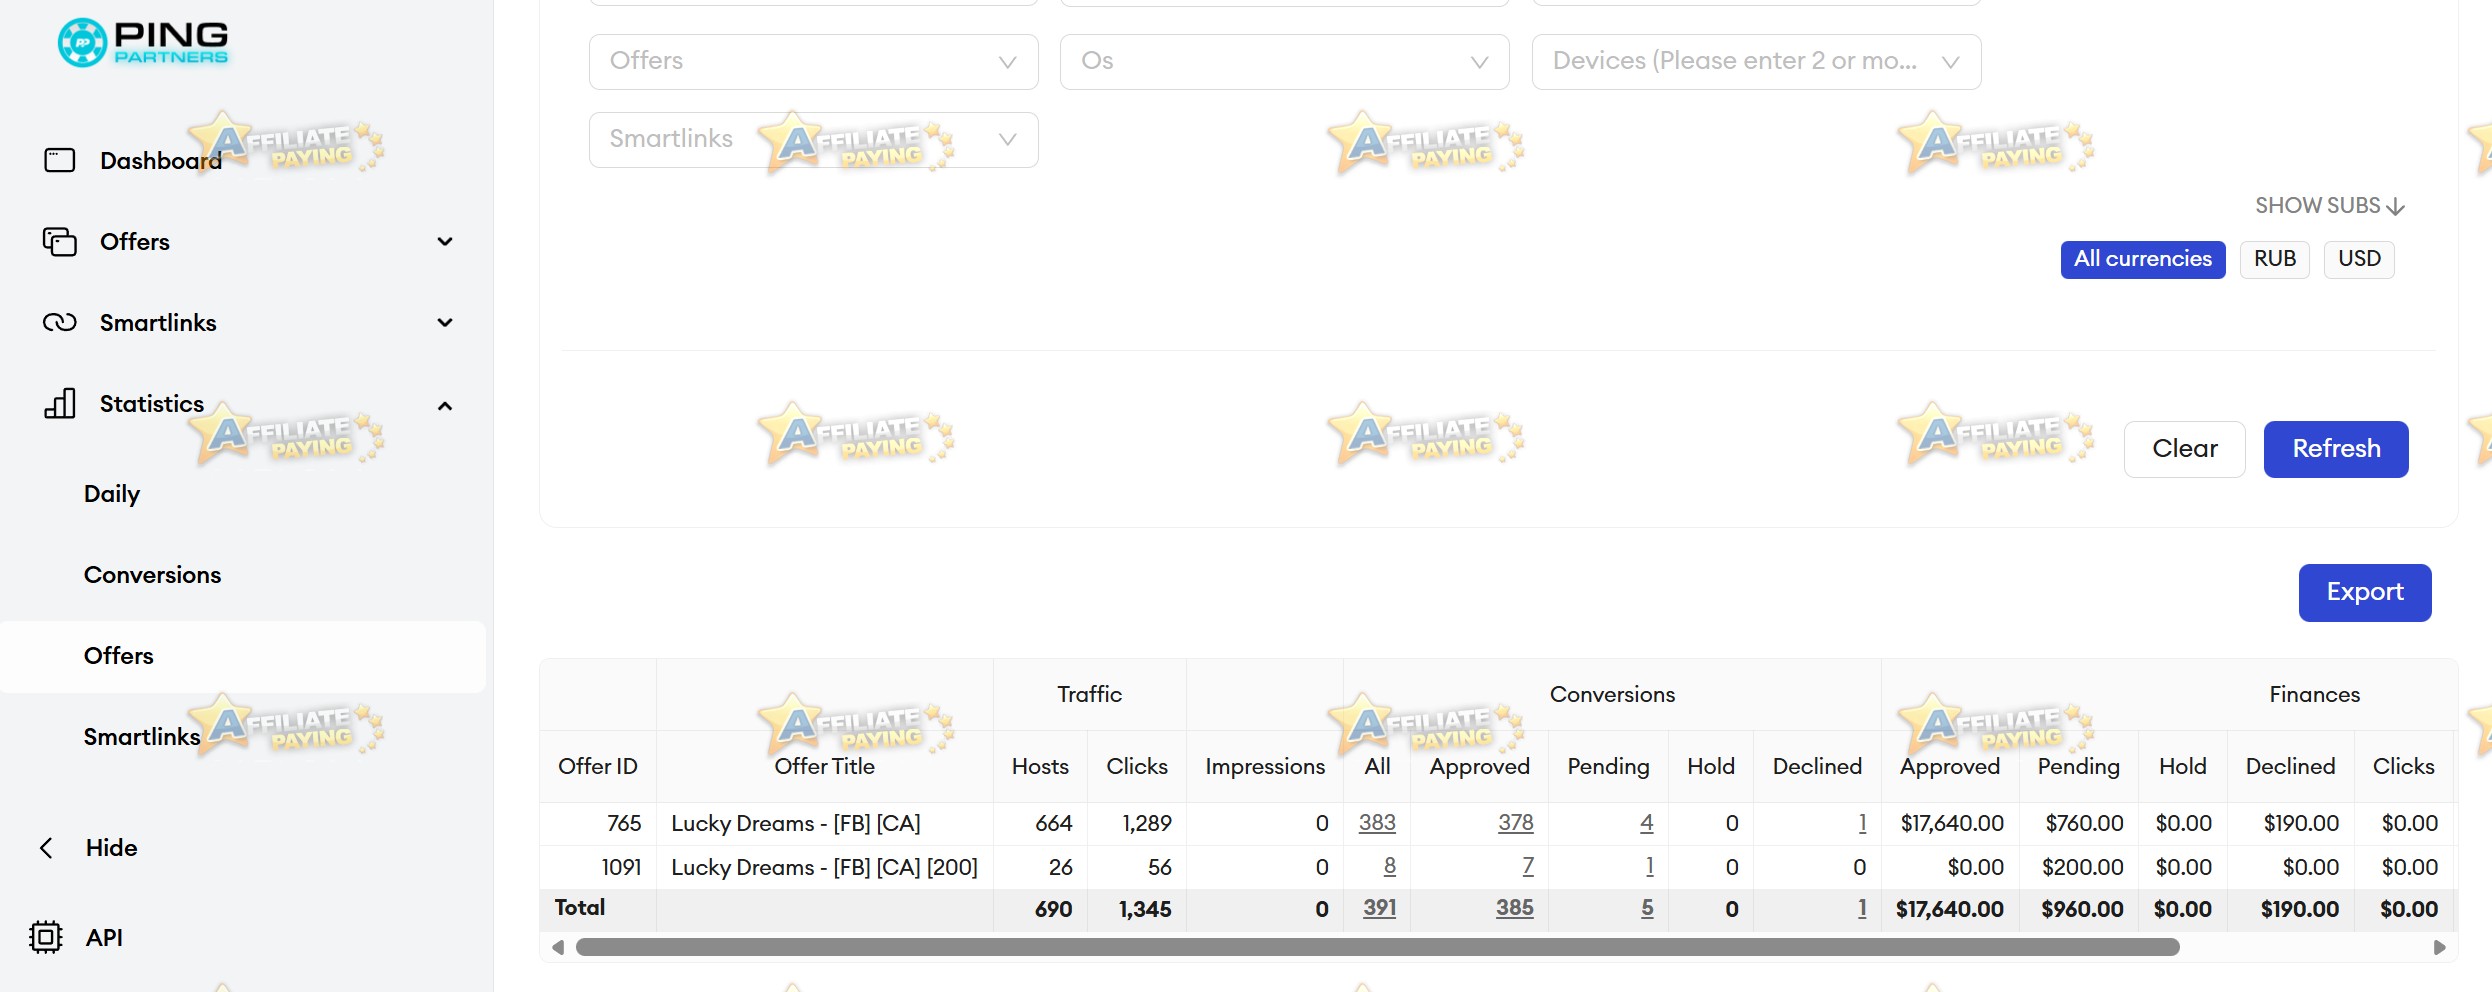2492x992 pixels.
Task: Click approved finances value $17,640.00 in row 765
Action: (x=1952, y=824)
